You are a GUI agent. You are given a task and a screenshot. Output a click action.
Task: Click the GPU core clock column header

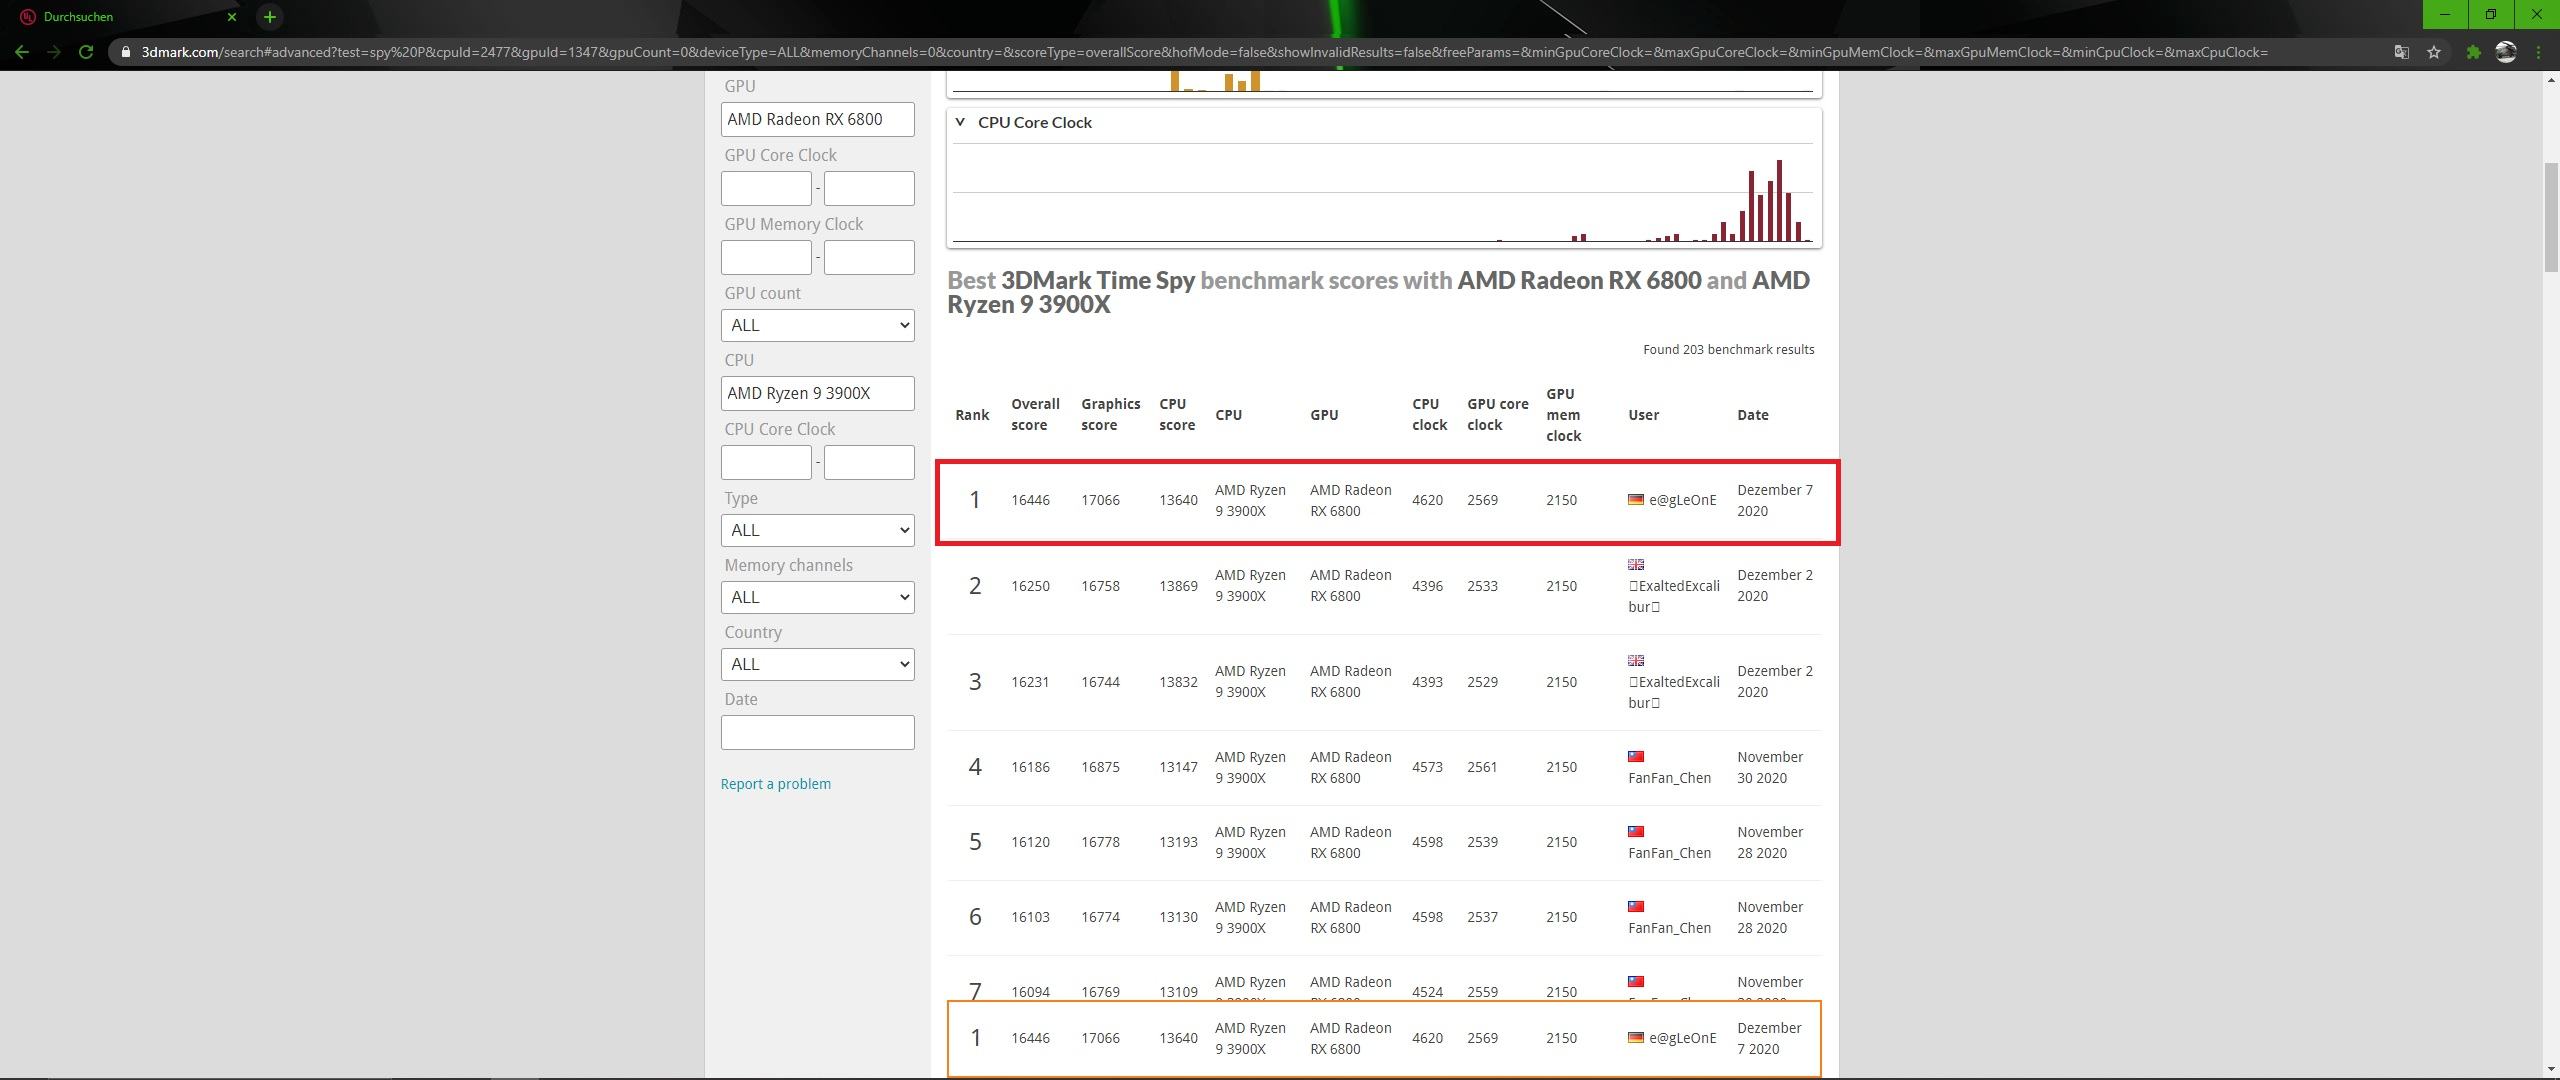tap(1497, 415)
